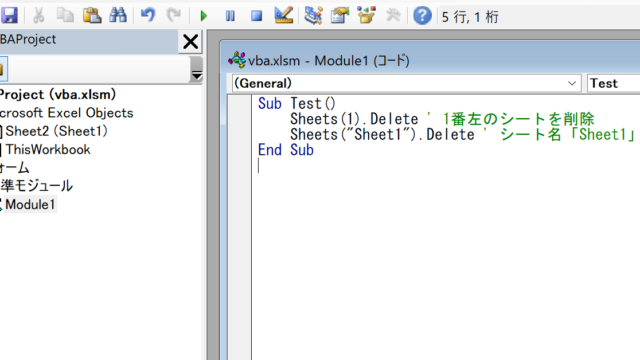
Task: Open the Properties Window icon
Action: 340,16
